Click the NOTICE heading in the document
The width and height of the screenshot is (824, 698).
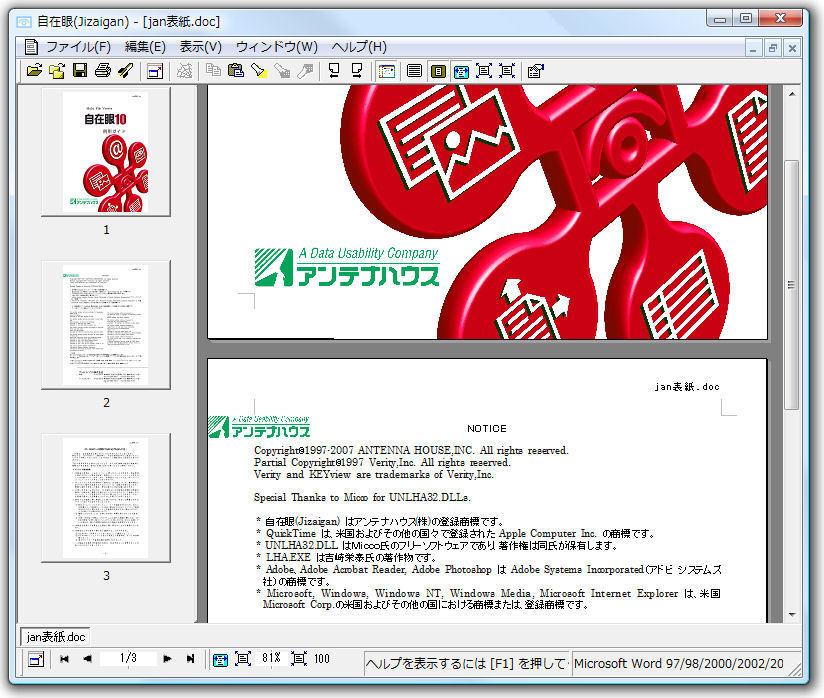click(x=487, y=428)
